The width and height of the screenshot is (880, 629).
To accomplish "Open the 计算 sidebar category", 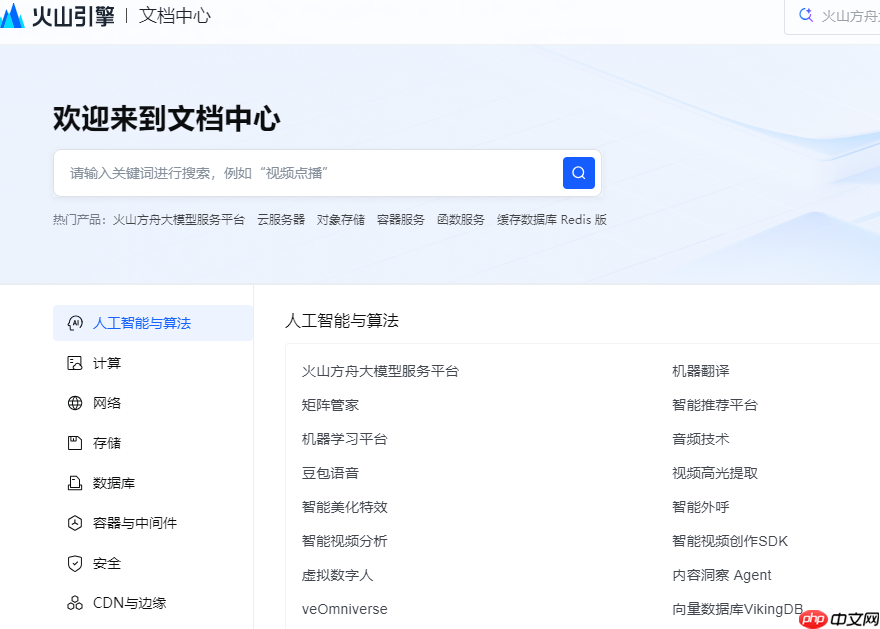I will (105, 362).
